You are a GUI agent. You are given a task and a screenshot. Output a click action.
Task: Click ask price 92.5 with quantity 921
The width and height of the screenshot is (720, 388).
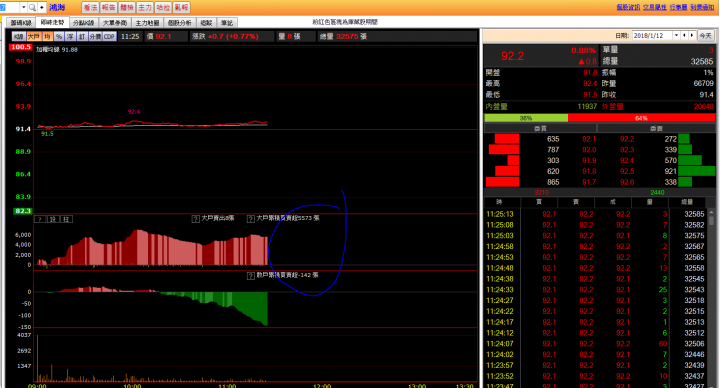[627, 171]
